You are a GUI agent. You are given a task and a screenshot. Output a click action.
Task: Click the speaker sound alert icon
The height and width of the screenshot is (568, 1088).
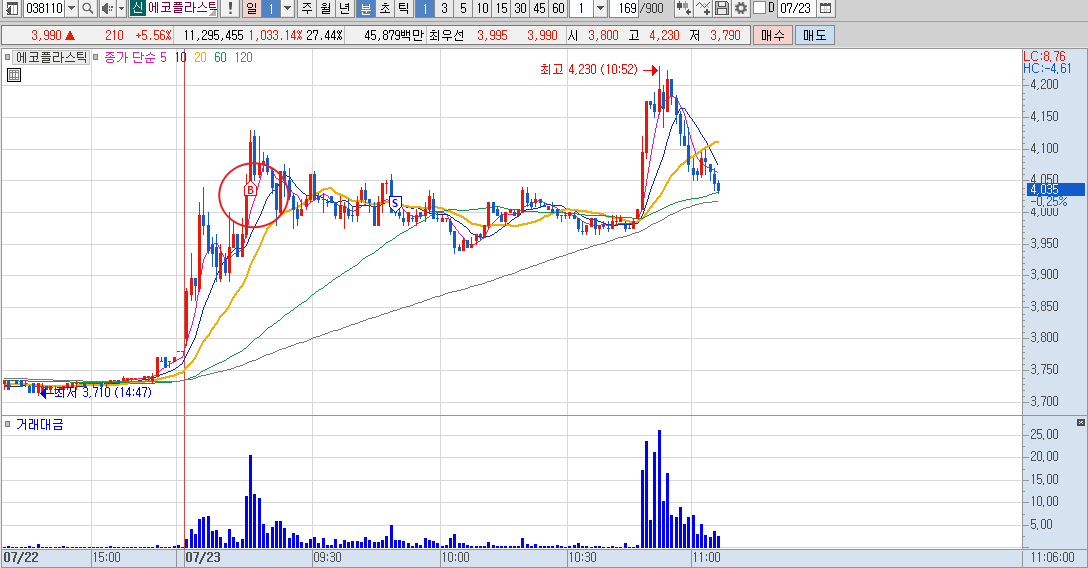coord(107,8)
